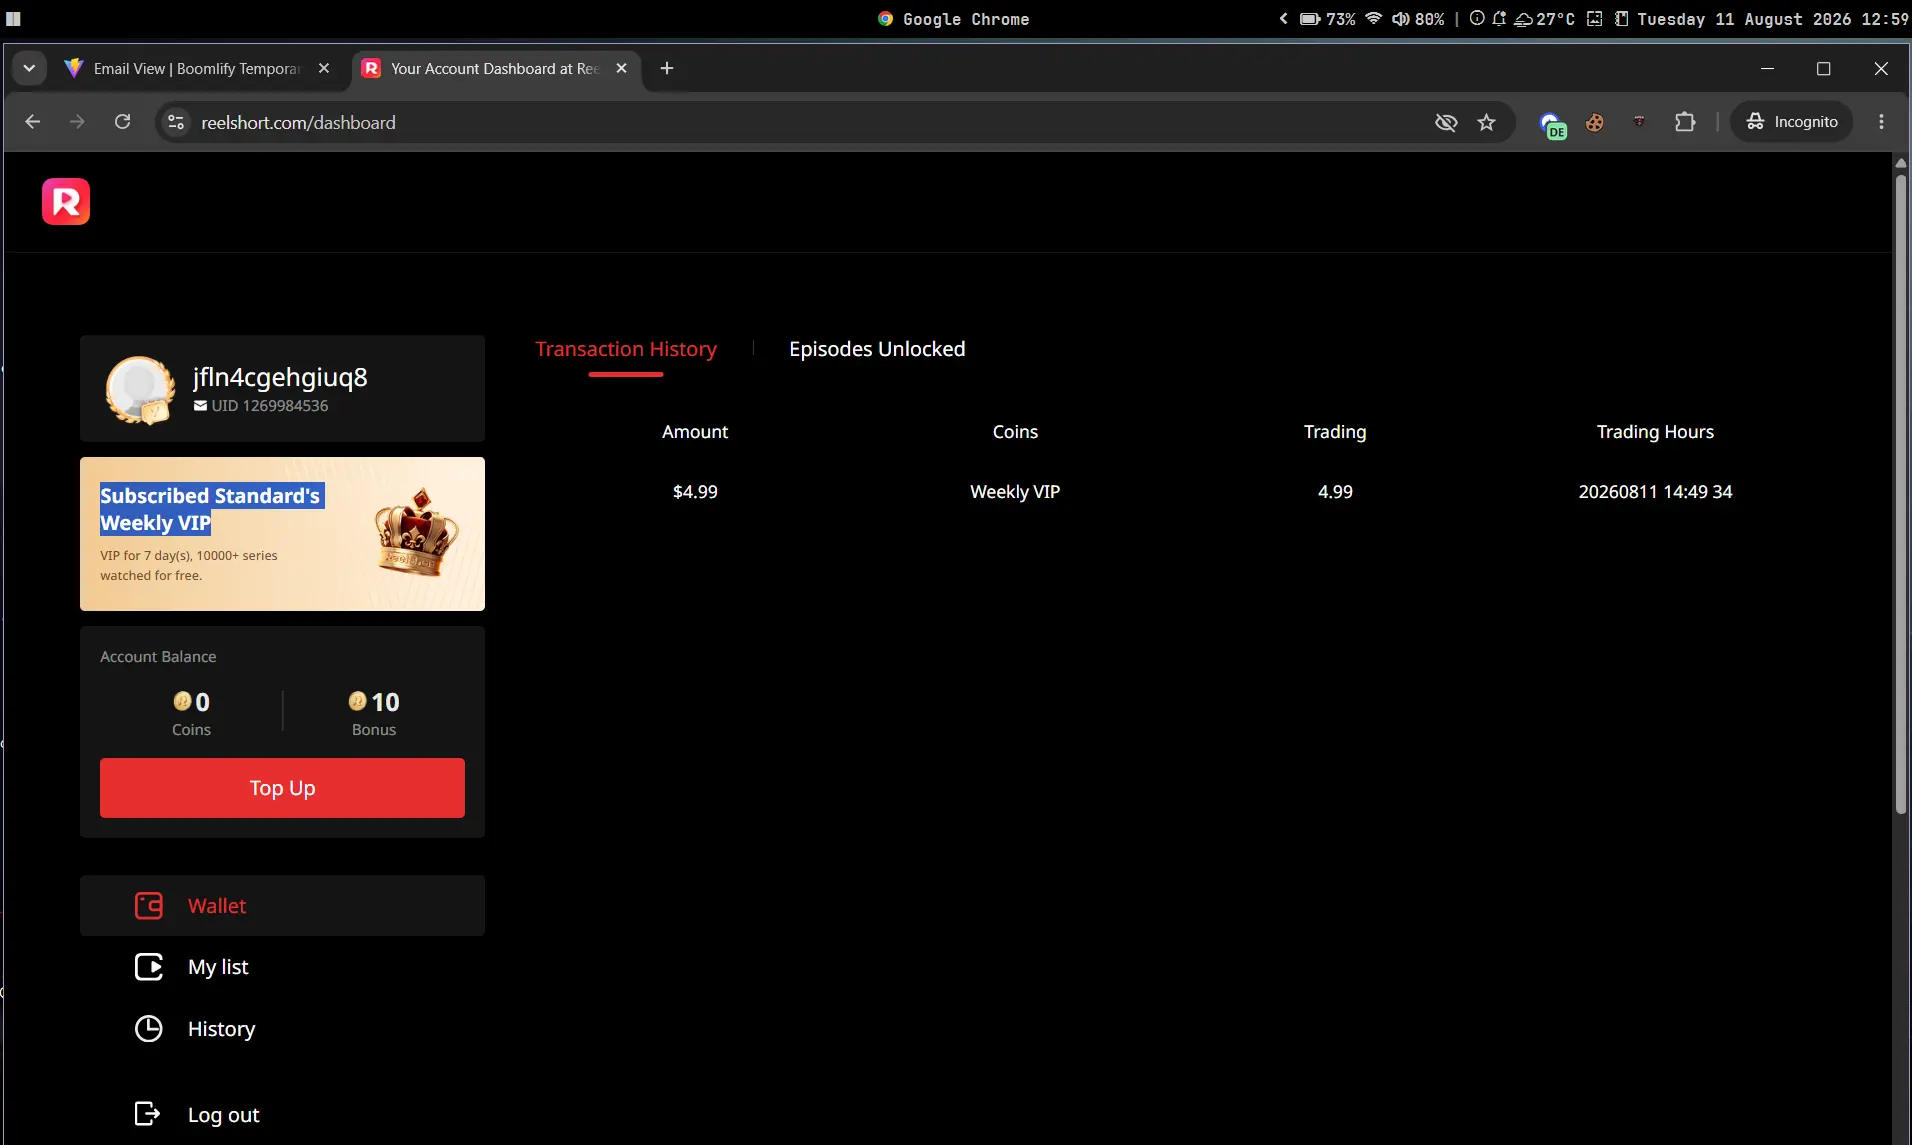Click the notification bell icon in the system bar
The image size is (1912, 1145).
1499,19
